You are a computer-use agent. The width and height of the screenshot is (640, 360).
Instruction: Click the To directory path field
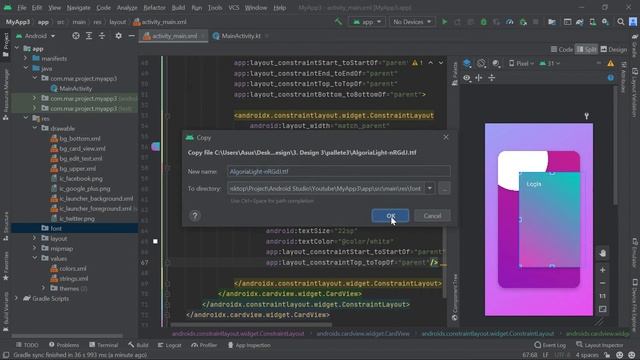click(326, 188)
